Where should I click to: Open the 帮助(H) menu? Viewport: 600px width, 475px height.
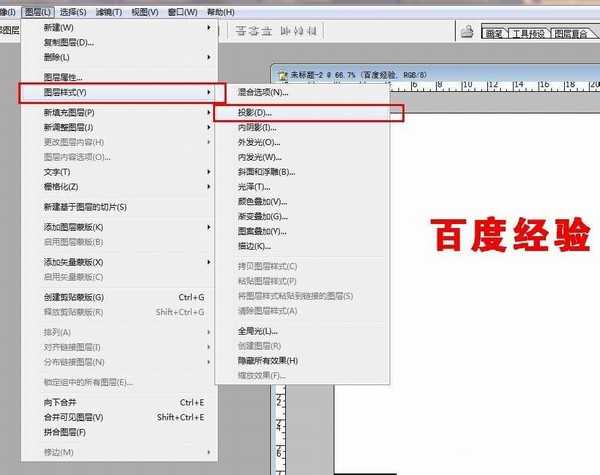pos(221,12)
